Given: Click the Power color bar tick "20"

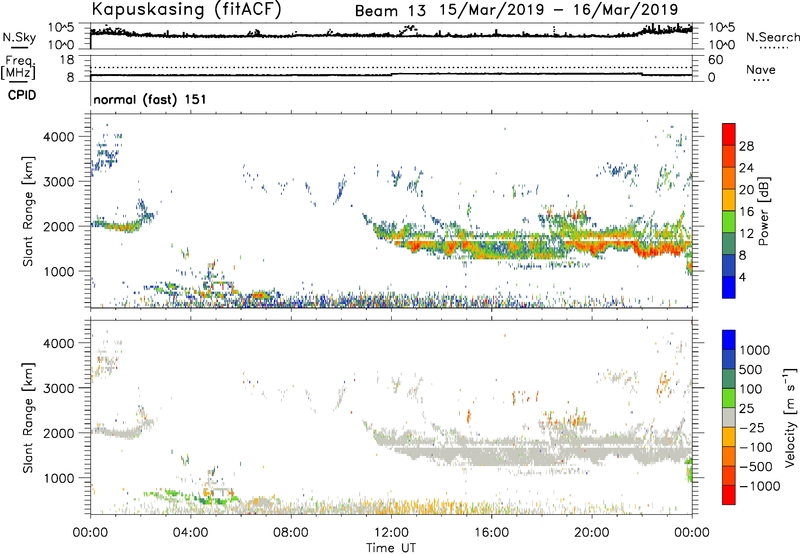Looking at the screenshot, I should (x=746, y=190).
